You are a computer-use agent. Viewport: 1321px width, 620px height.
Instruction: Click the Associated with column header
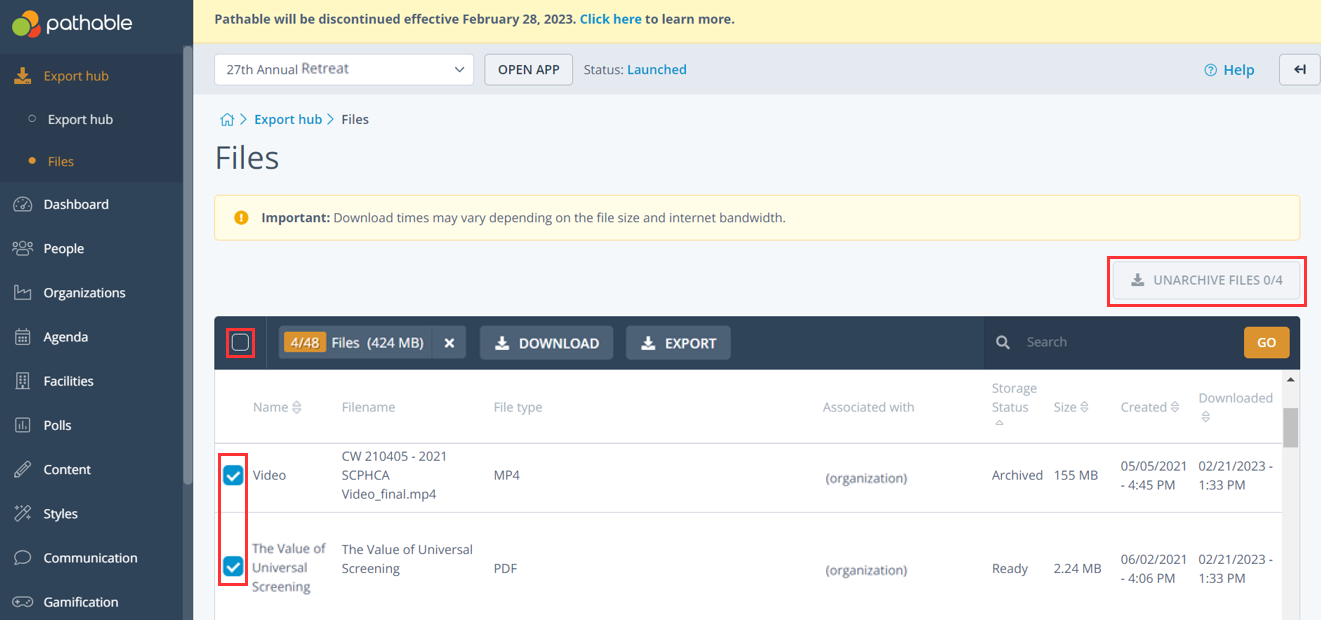coord(868,407)
